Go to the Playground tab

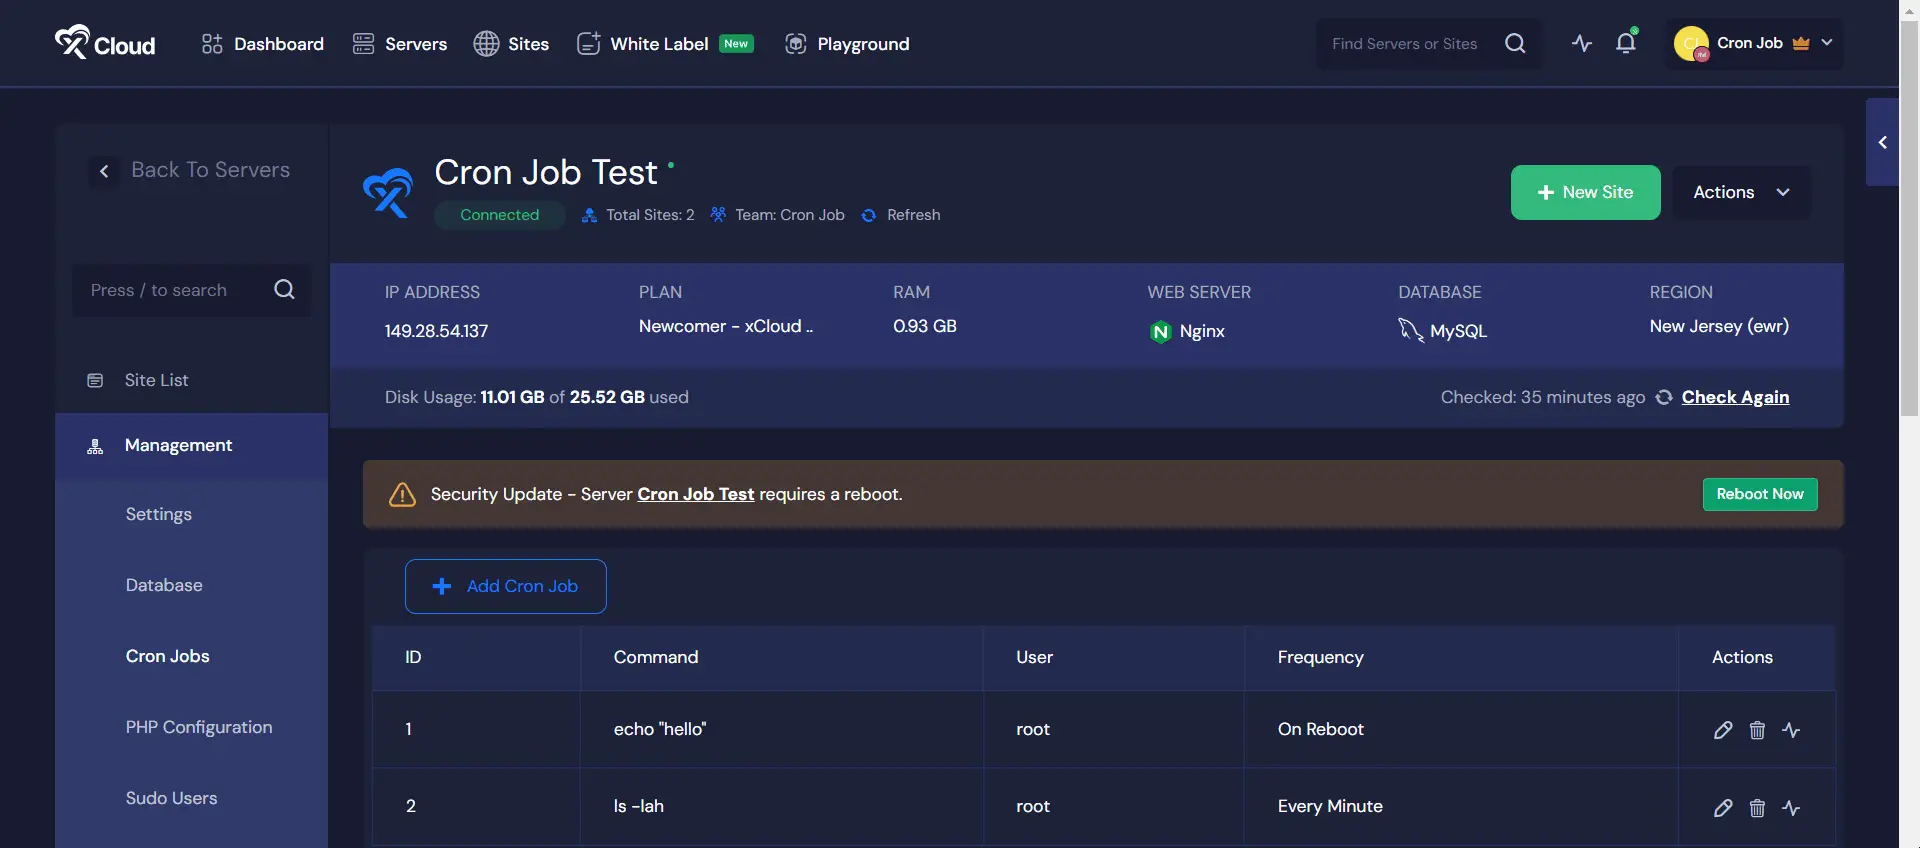point(847,44)
